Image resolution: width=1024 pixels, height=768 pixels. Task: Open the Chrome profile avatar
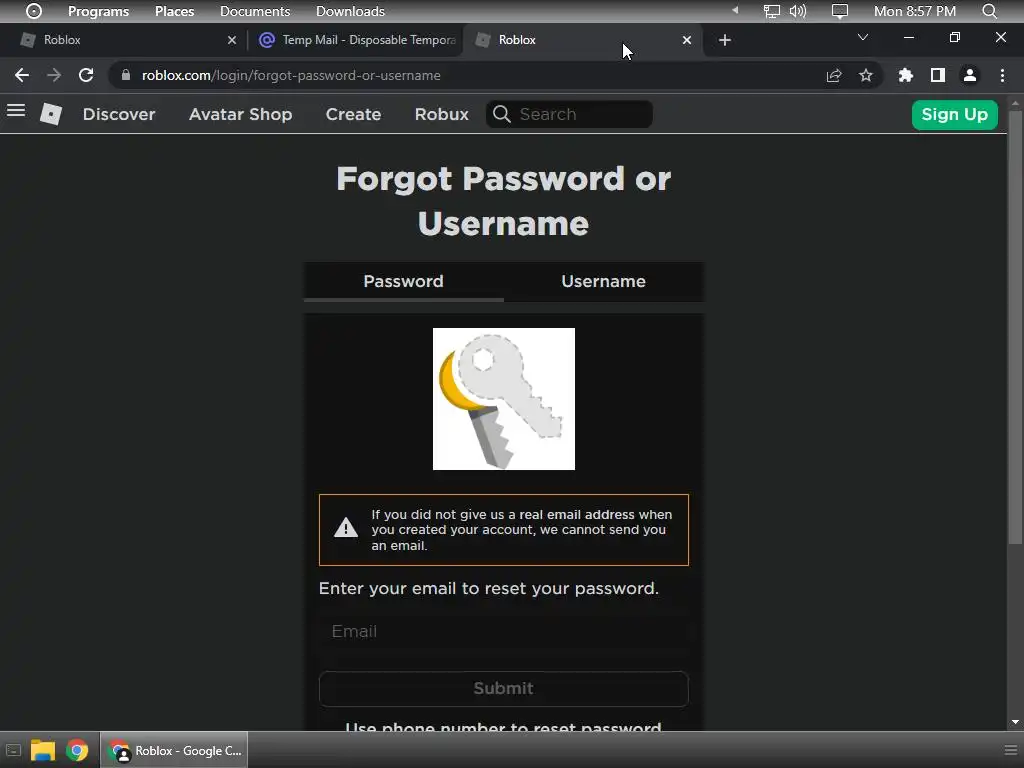point(970,75)
